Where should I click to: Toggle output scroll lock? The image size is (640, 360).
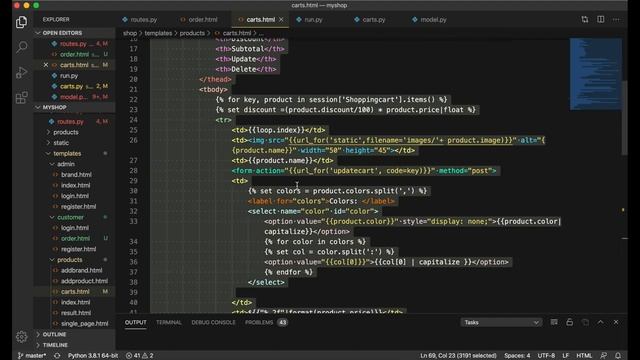[x=569, y=322]
